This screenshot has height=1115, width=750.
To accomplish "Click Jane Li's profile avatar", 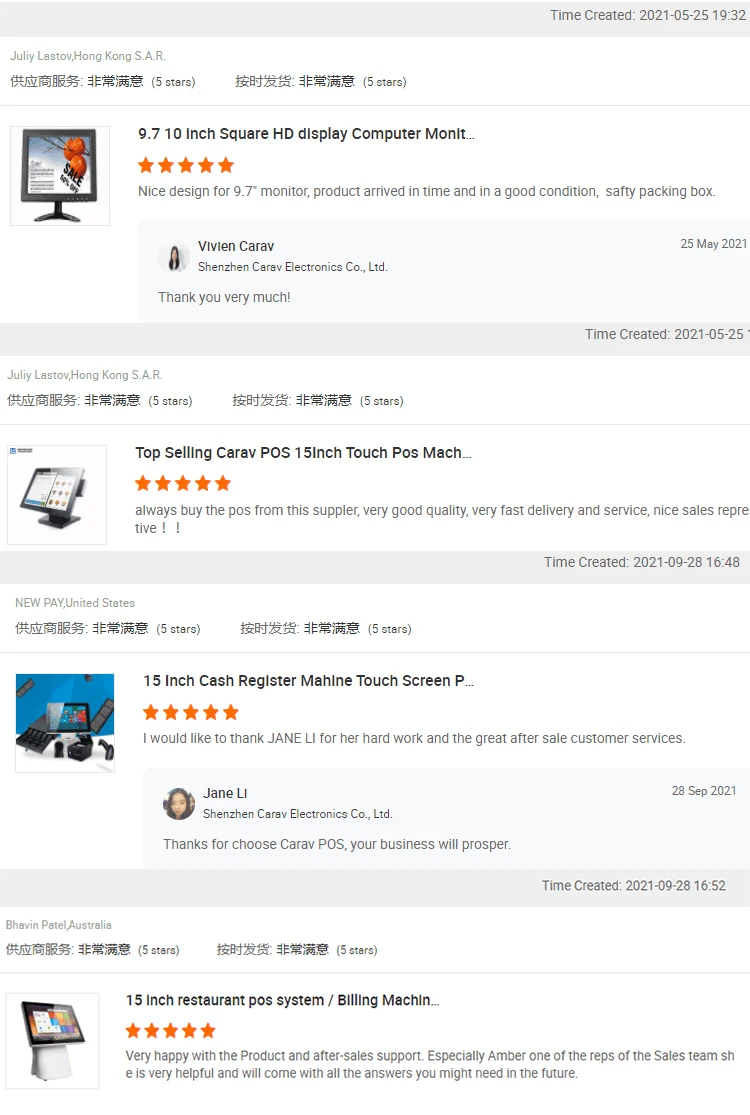I will 179,804.
